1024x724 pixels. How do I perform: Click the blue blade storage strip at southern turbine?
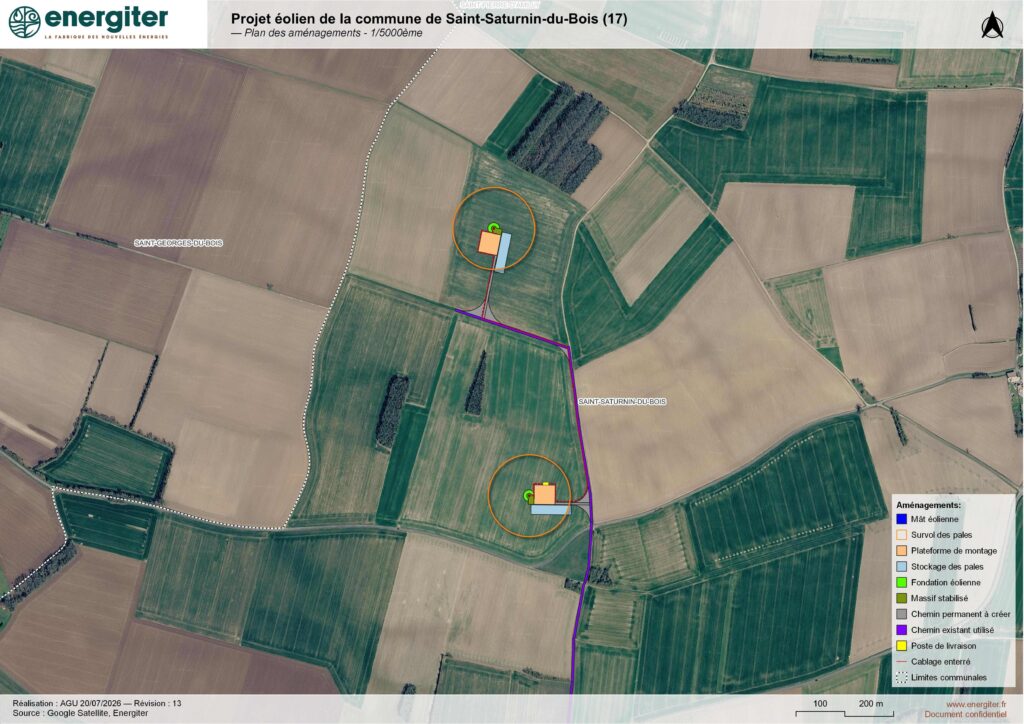[549, 509]
